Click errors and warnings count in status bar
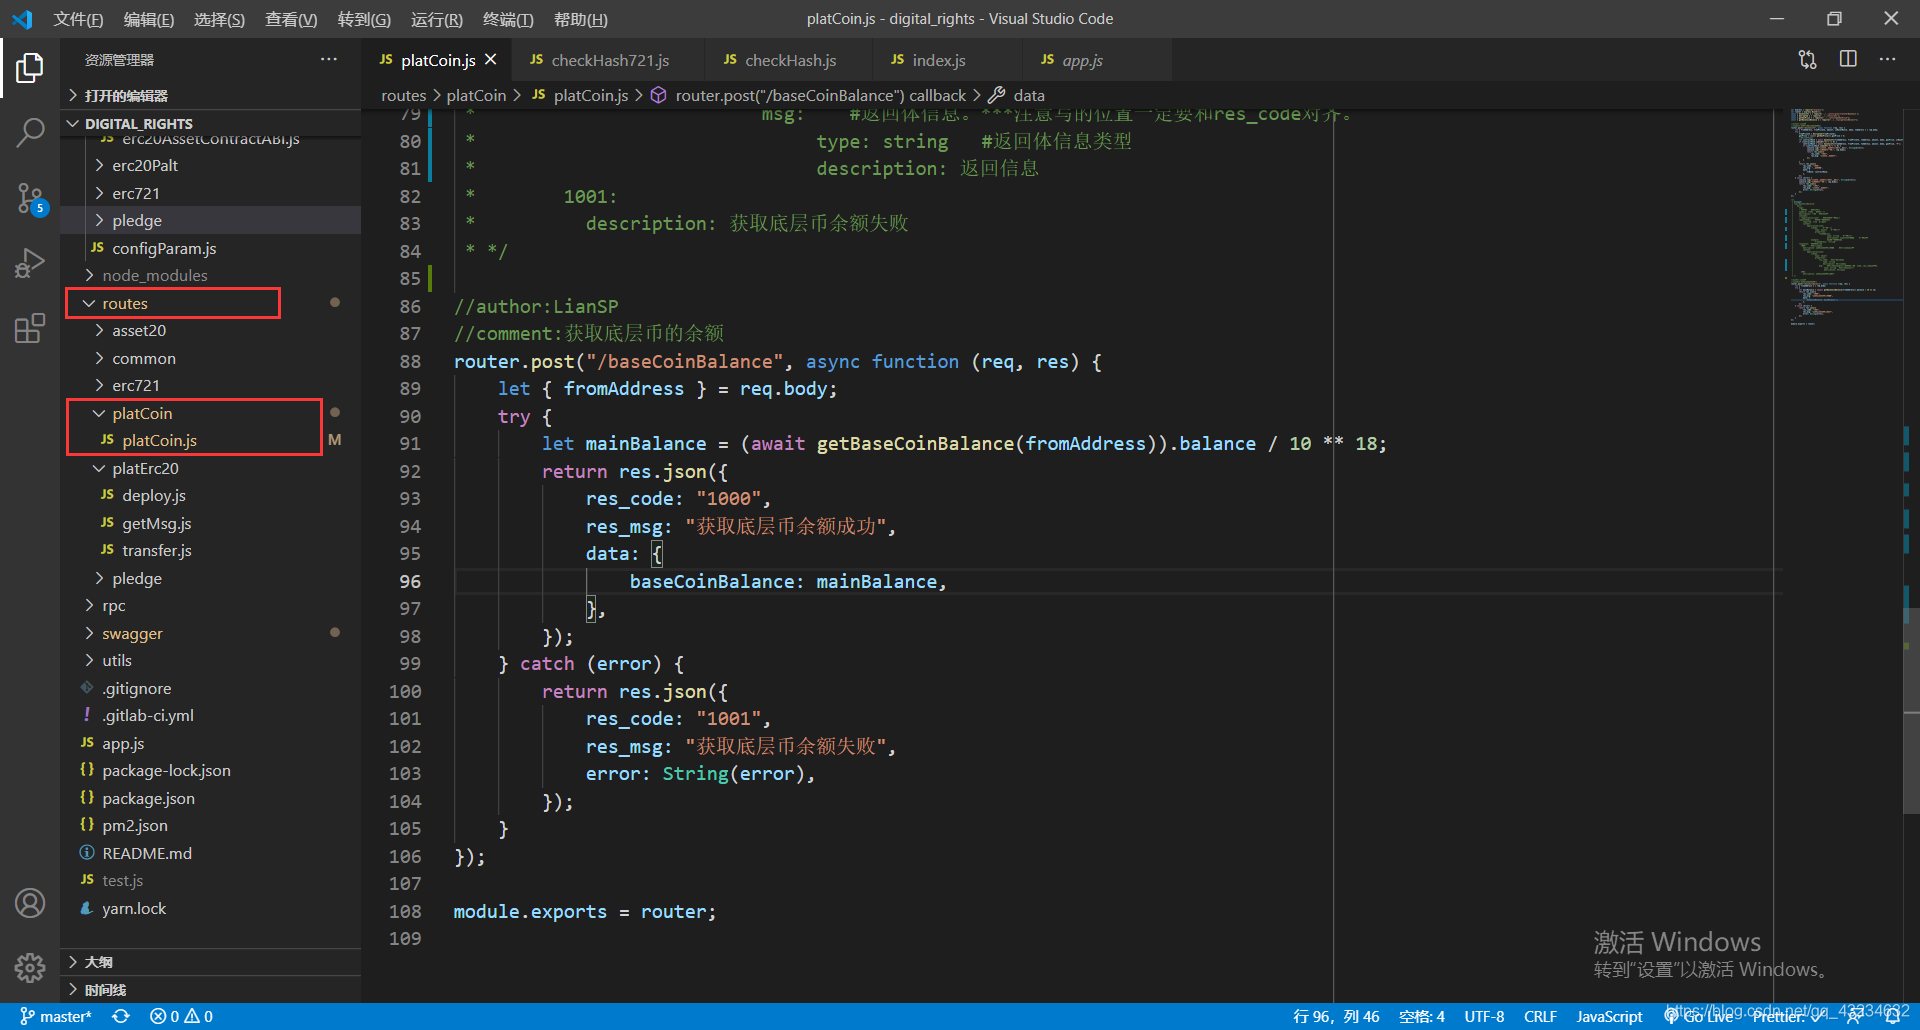 pos(181,1016)
